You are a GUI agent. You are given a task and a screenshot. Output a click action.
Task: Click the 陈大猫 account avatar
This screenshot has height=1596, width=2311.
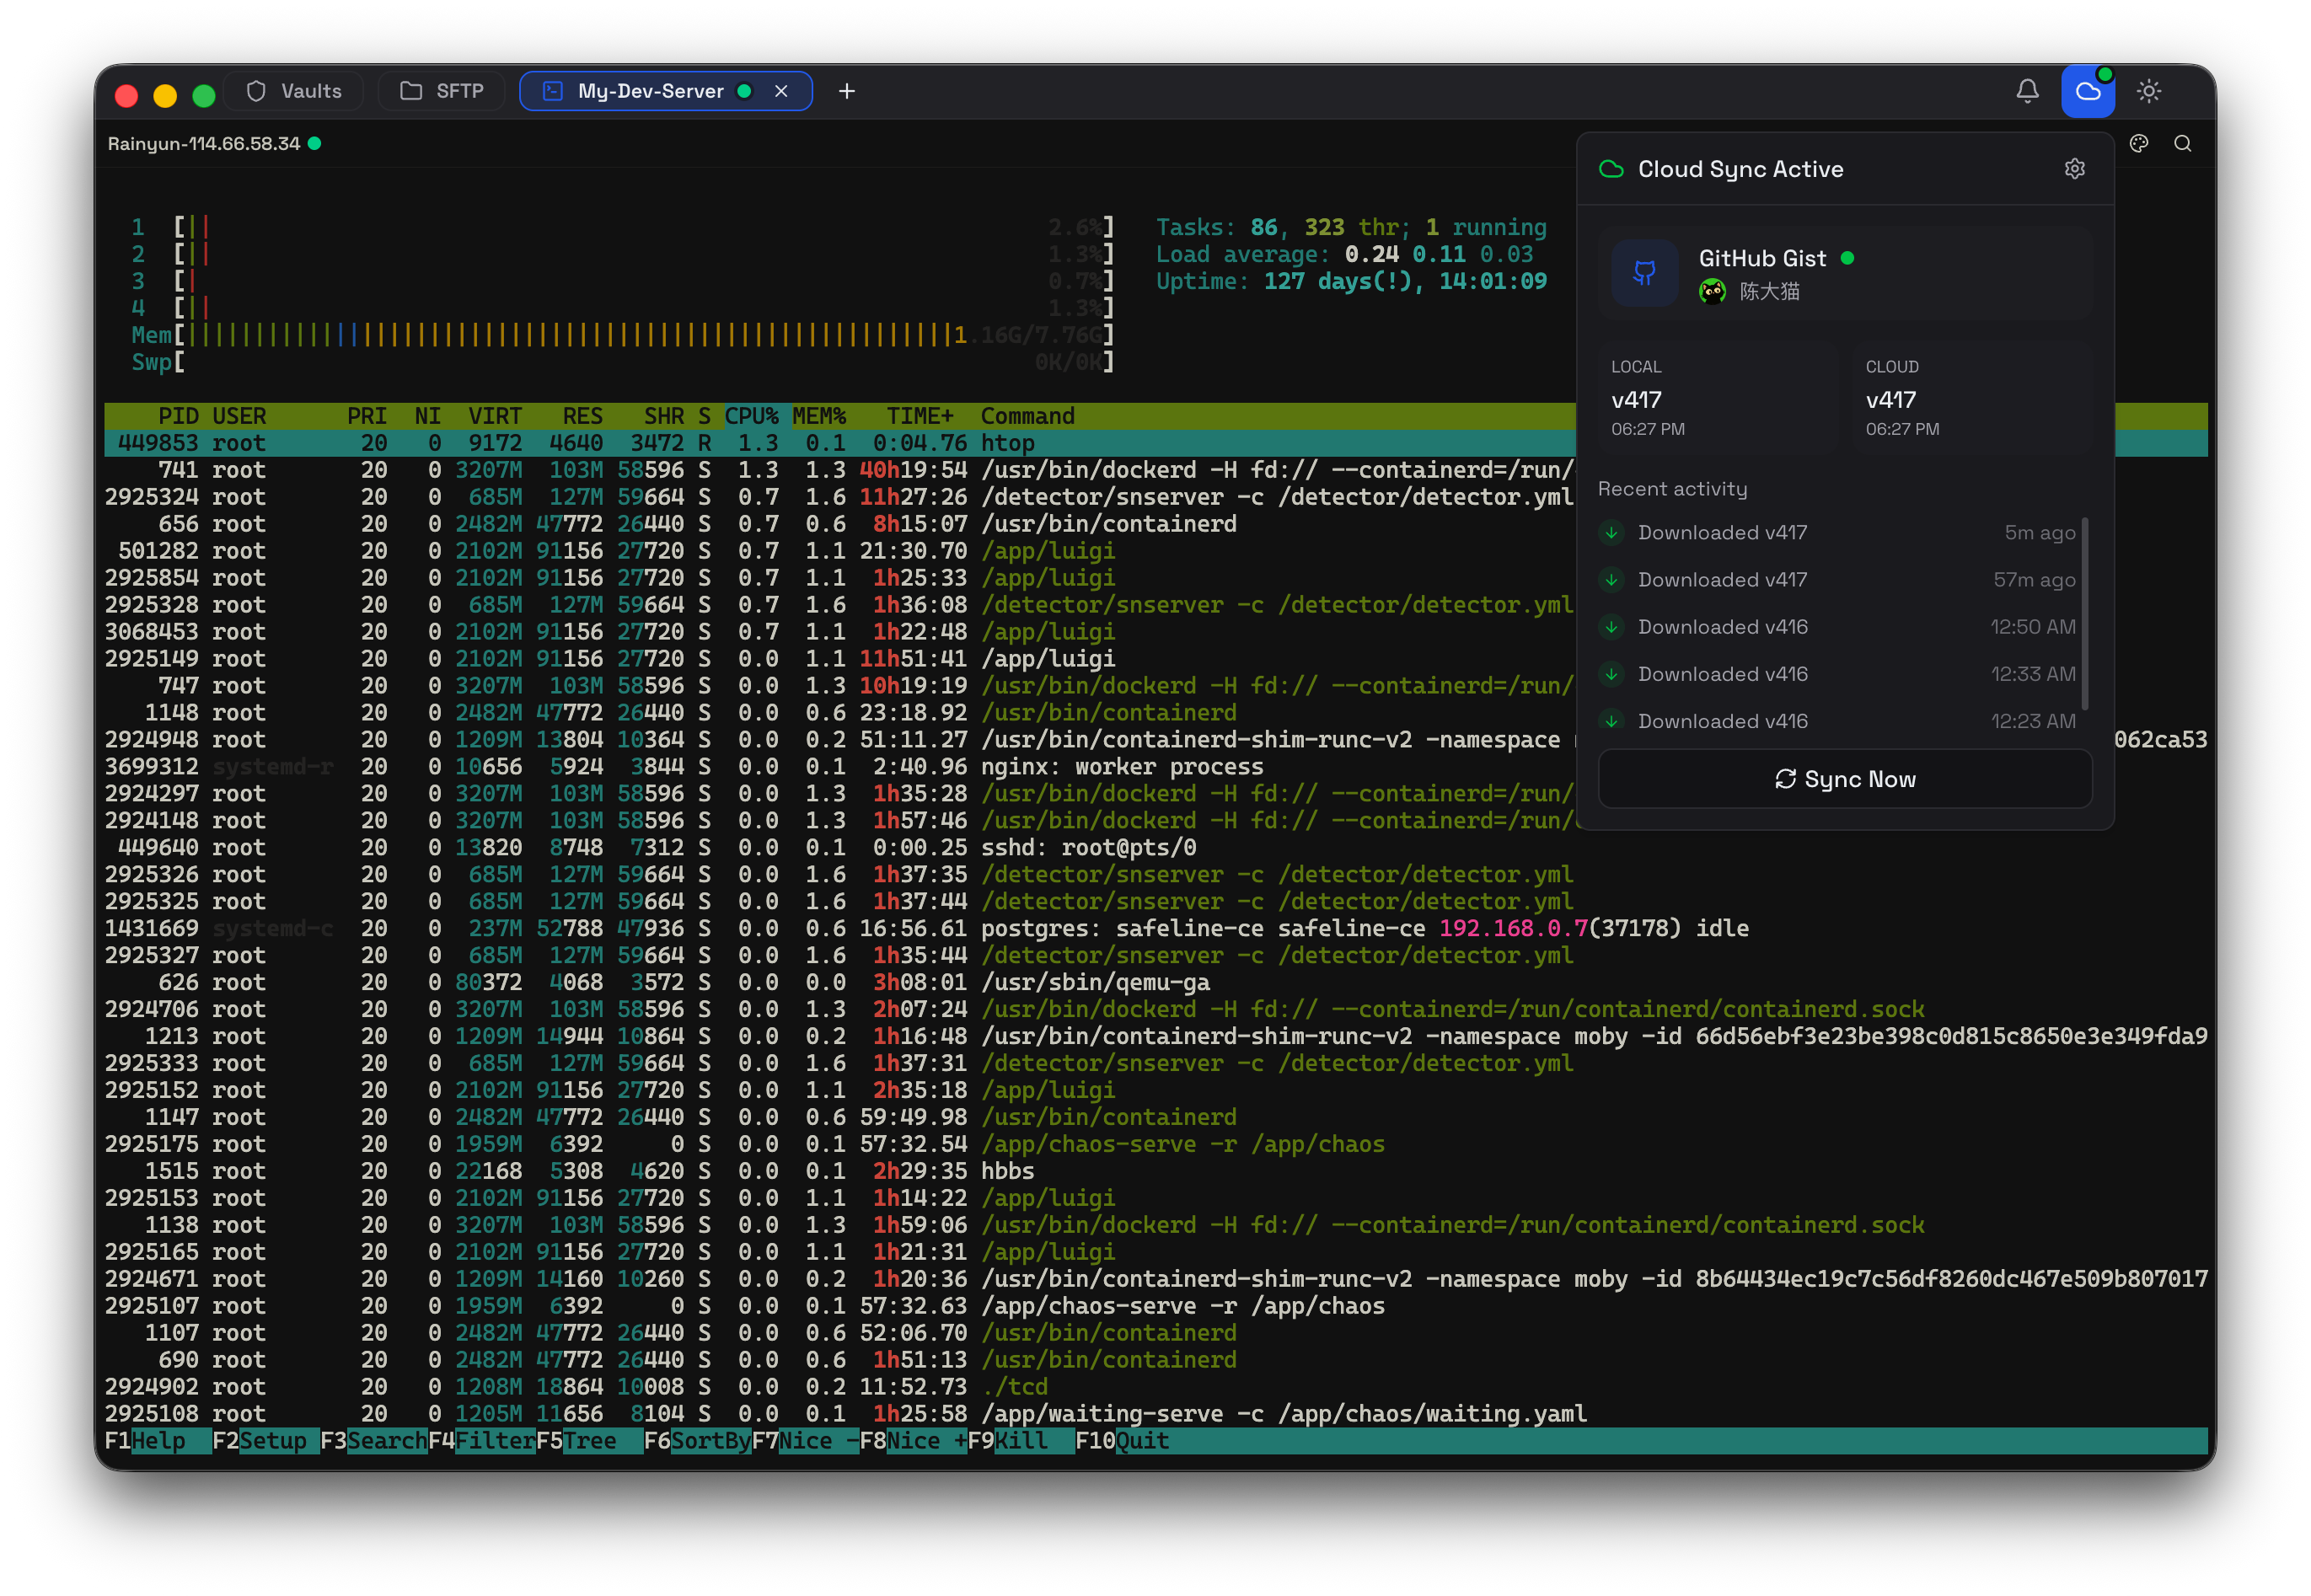tap(1713, 292)
